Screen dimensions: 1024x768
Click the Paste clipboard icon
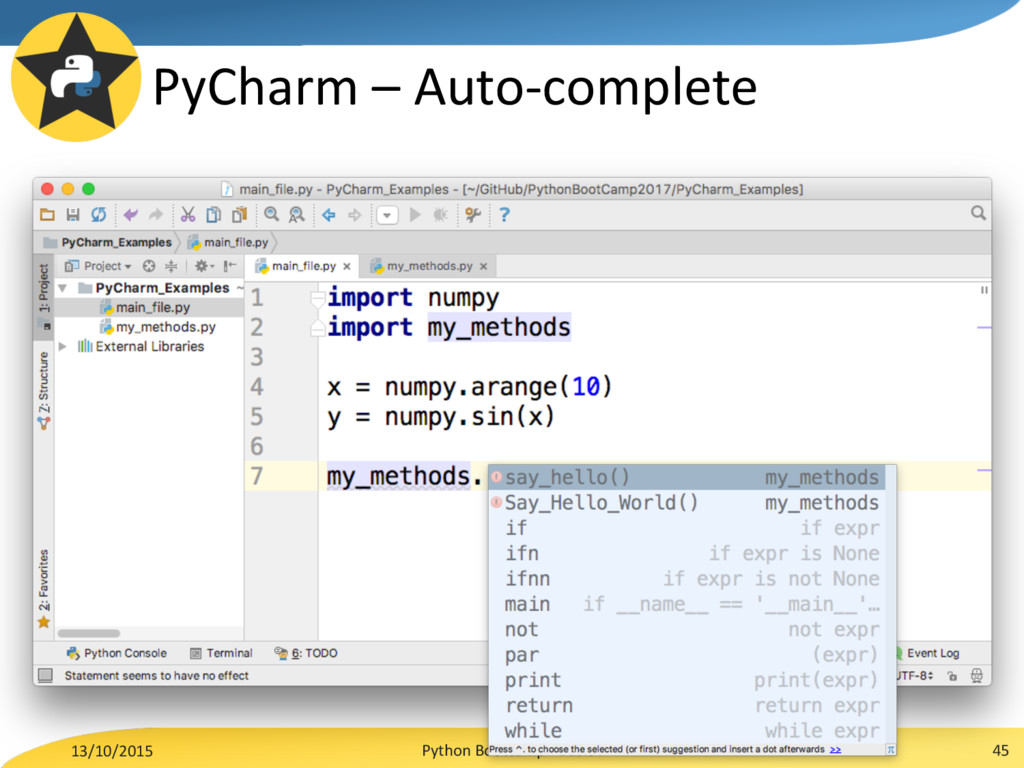tap(240, 215)
